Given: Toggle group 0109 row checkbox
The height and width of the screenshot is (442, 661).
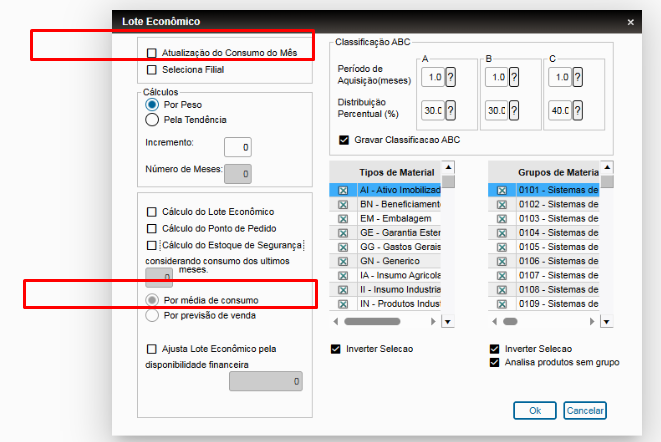Looking at the screenshot, I should pyautogui.click(x=502, y=304).
